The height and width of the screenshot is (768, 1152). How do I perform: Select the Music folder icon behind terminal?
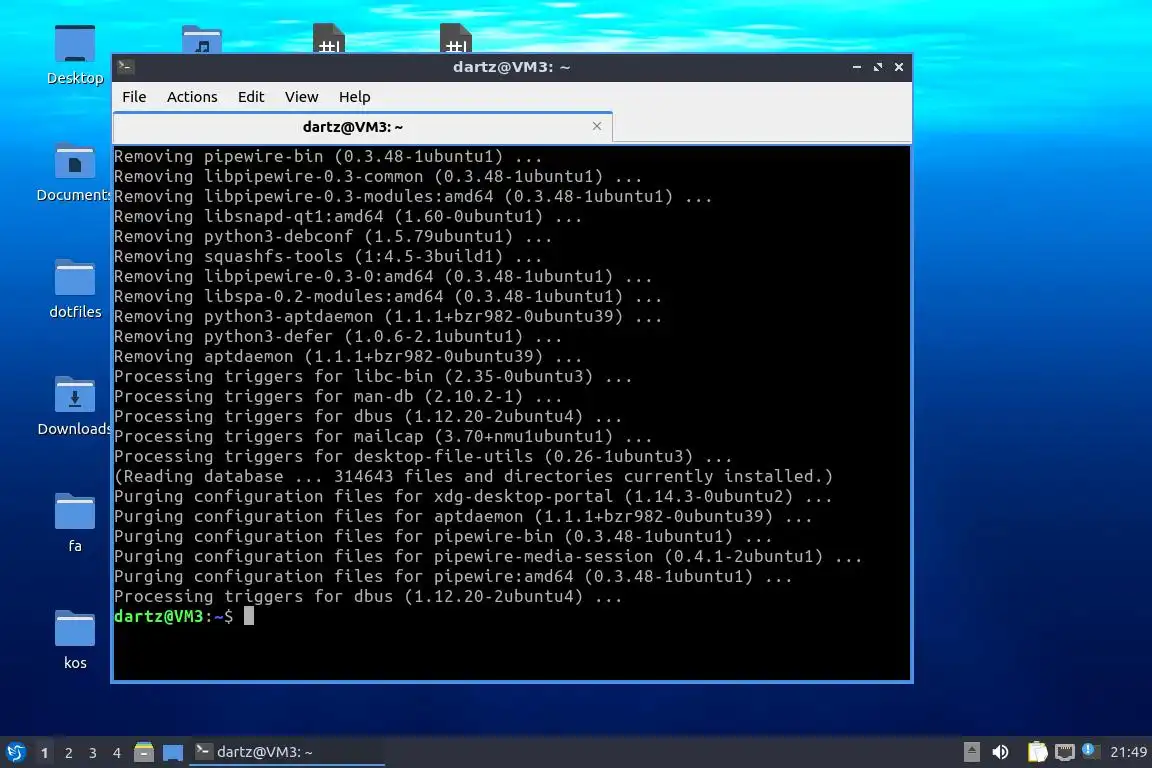[x=202, y=39]
